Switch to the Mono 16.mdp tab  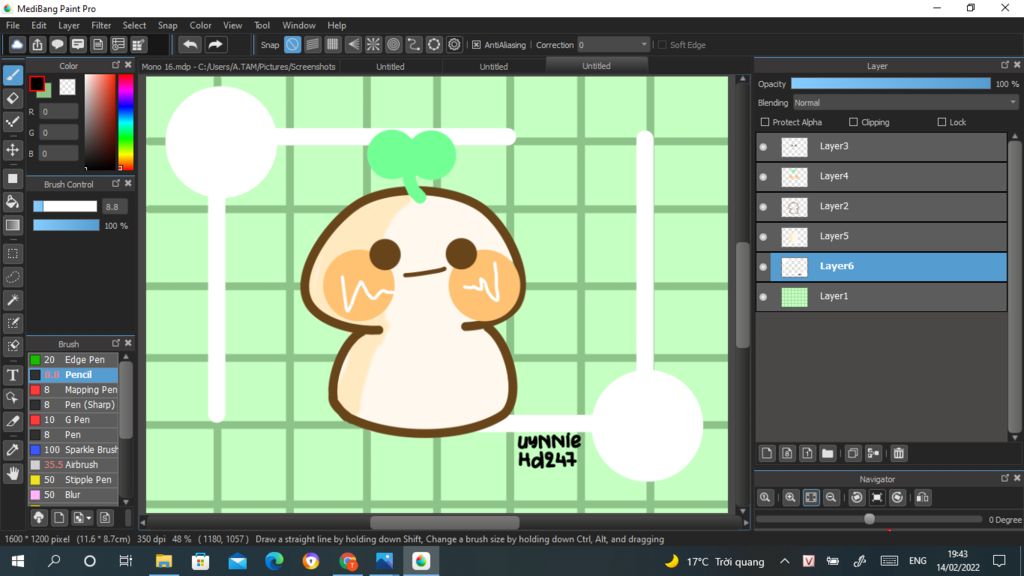pyautogui.click(x=238, y=67)
